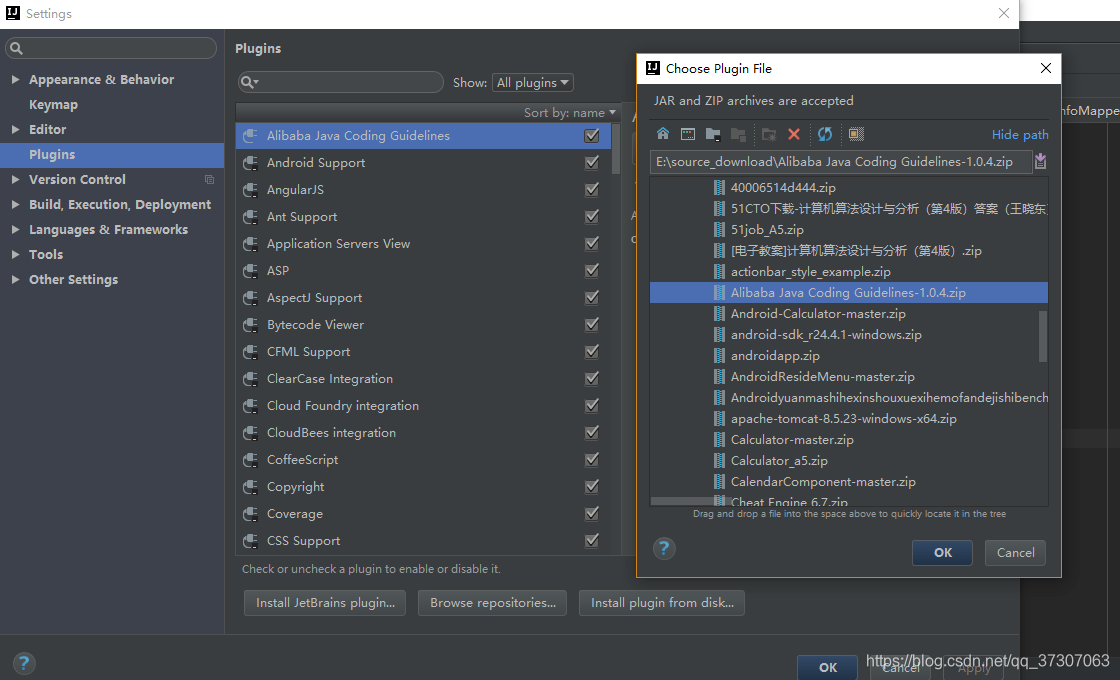Screen dimensions: 1120x680
Task: Click OK in Choose Plugin File dialog
Action: point(942,553)
